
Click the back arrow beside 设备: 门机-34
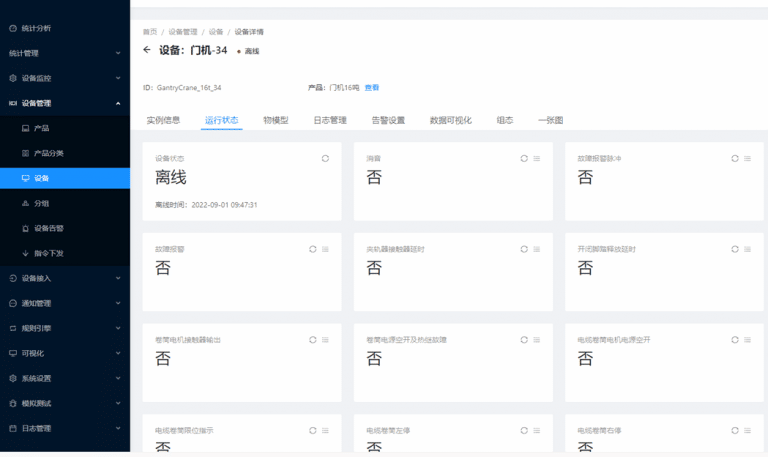(x=147, y=50)
